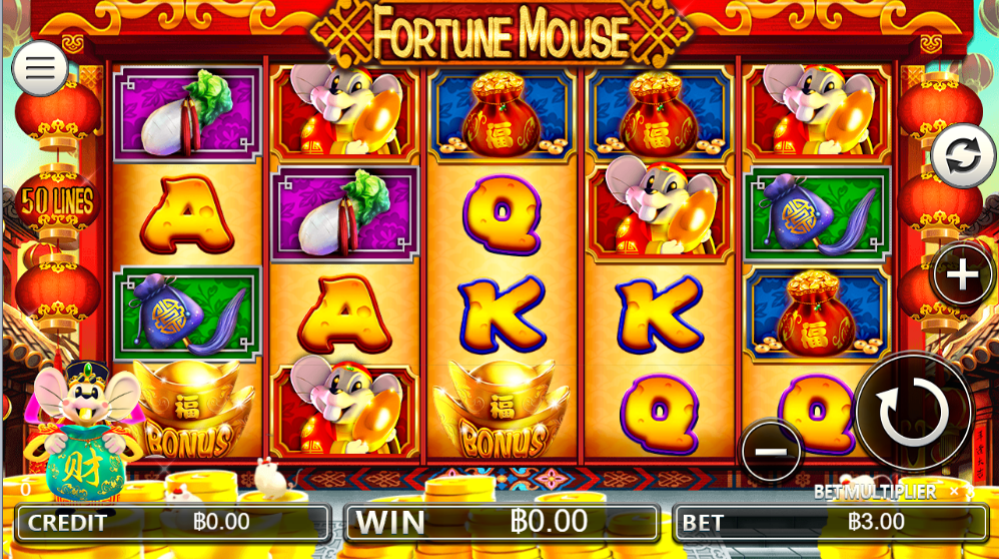Viewport: 999px width, 559px height.
Task: Click the mouse mascot holding the green bag
Action: [82, 432]
